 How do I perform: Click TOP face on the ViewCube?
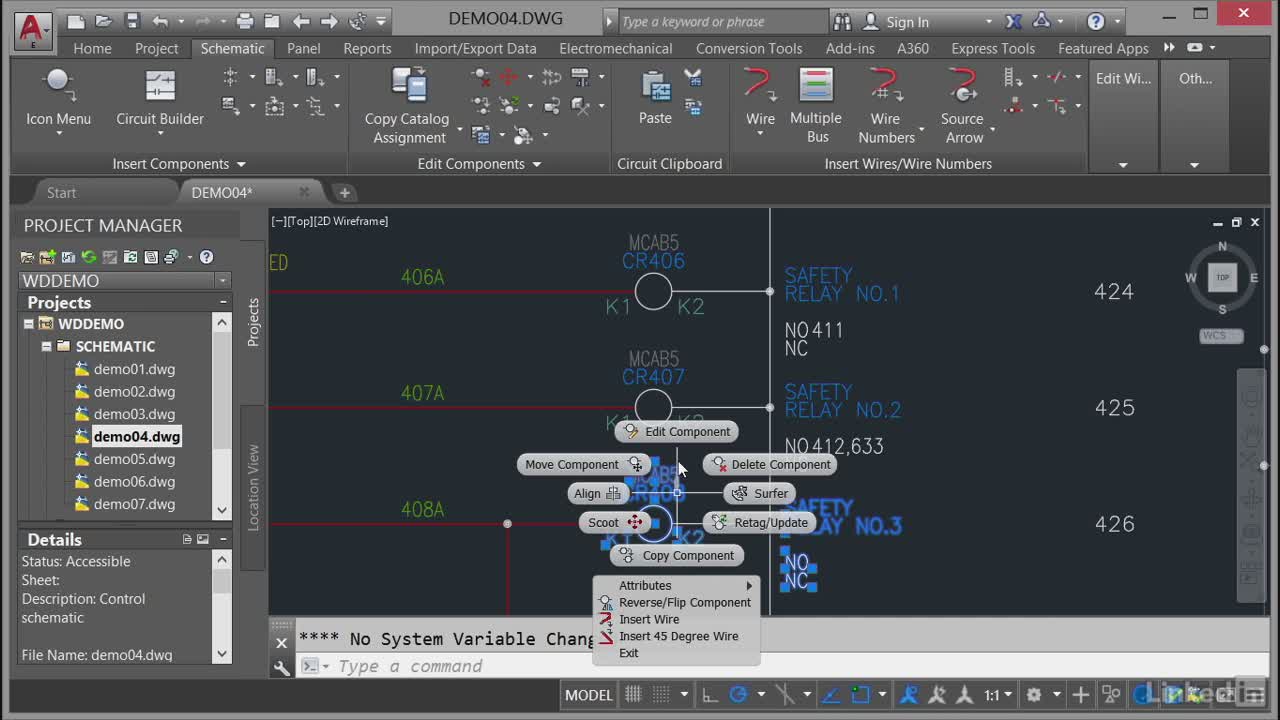click(x=1222, y=278)
